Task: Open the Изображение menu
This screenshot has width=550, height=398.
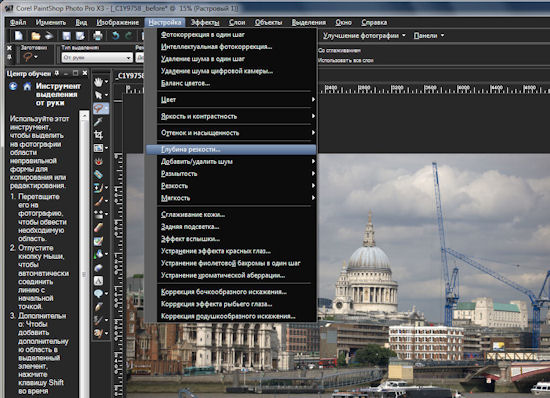Action: [118, 22]
